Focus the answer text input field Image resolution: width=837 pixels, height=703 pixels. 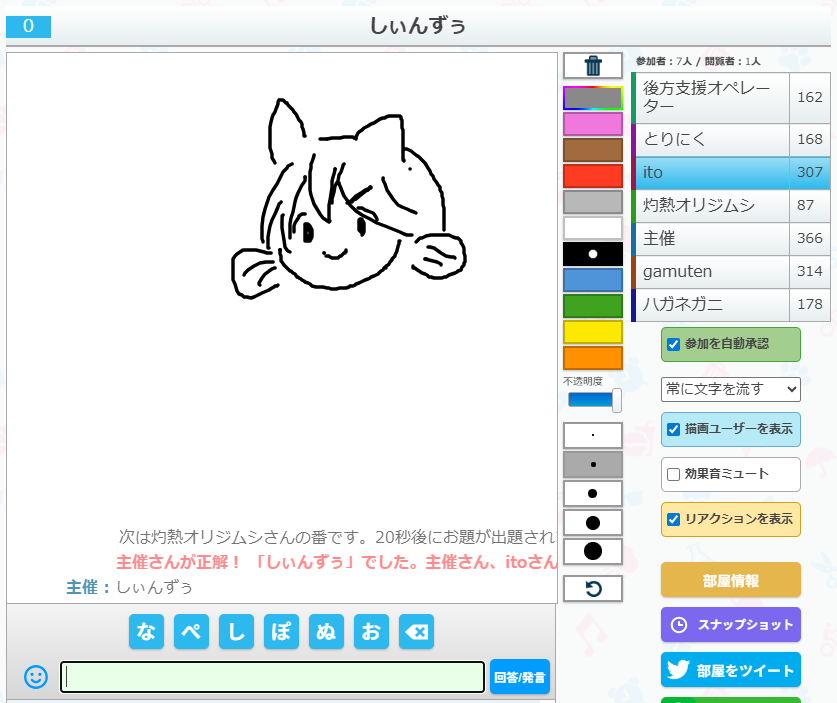(272, 677)
